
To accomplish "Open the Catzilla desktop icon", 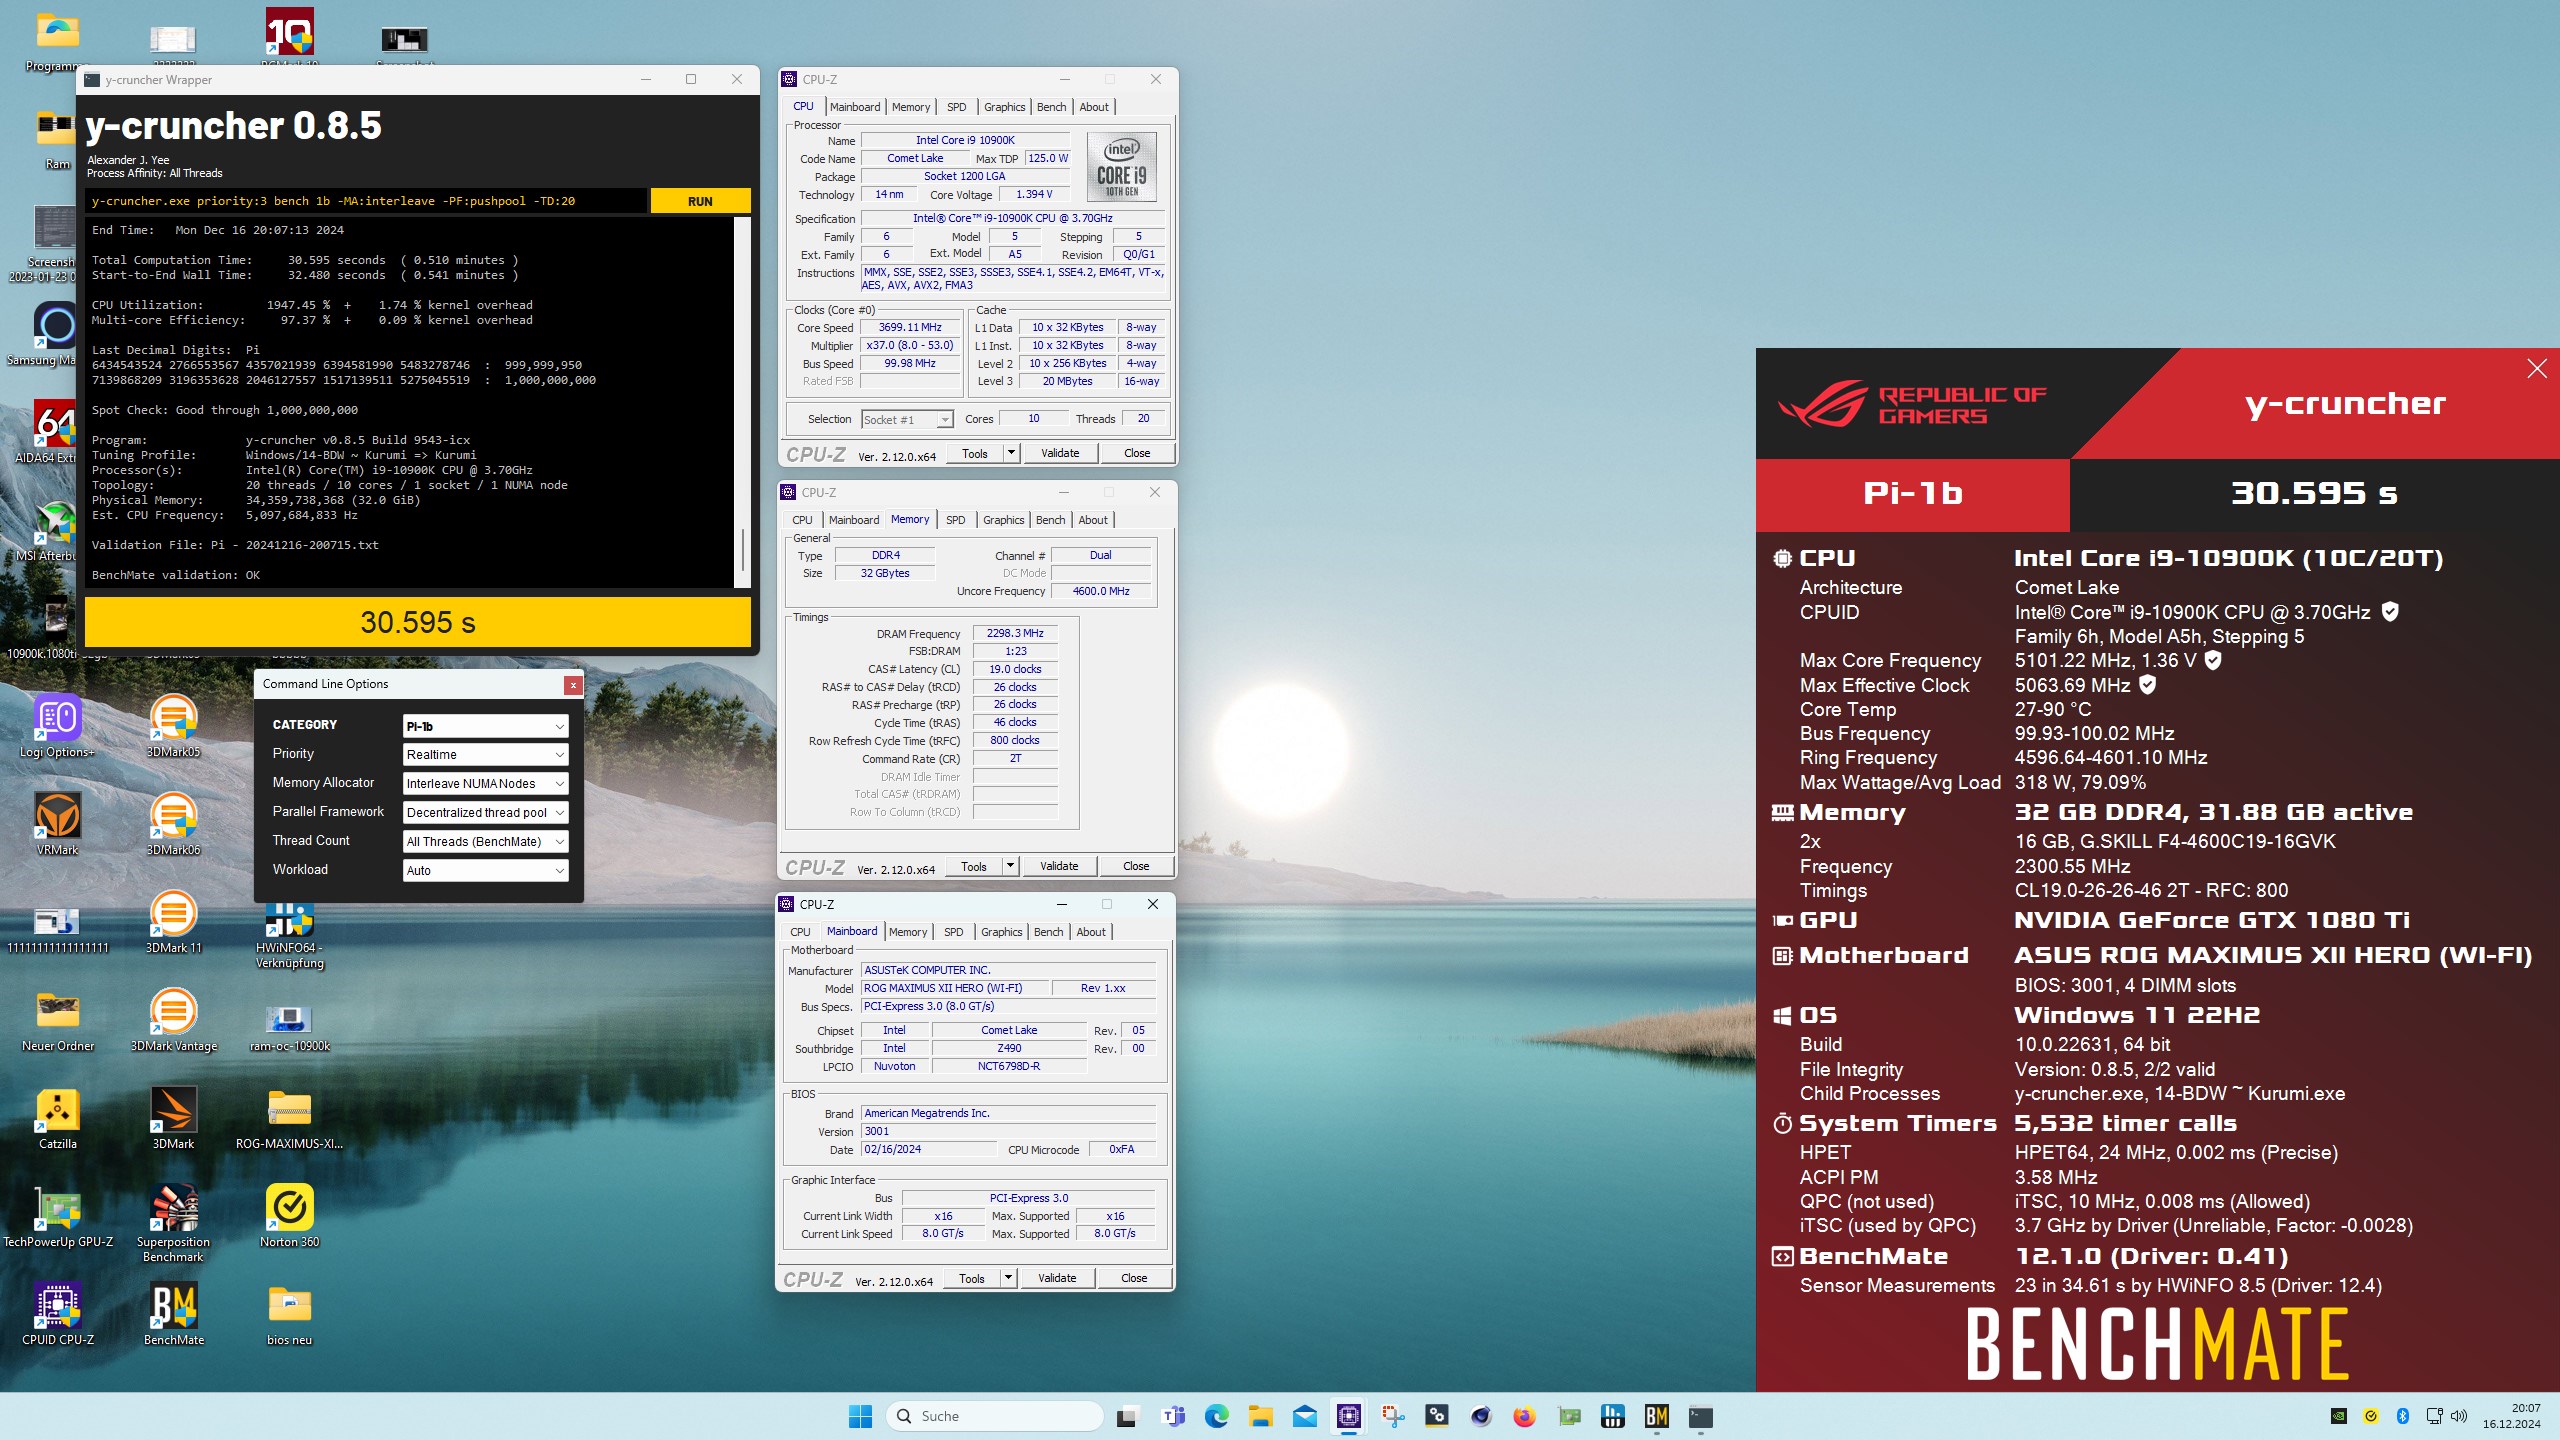I will (x=58, y=1118).
